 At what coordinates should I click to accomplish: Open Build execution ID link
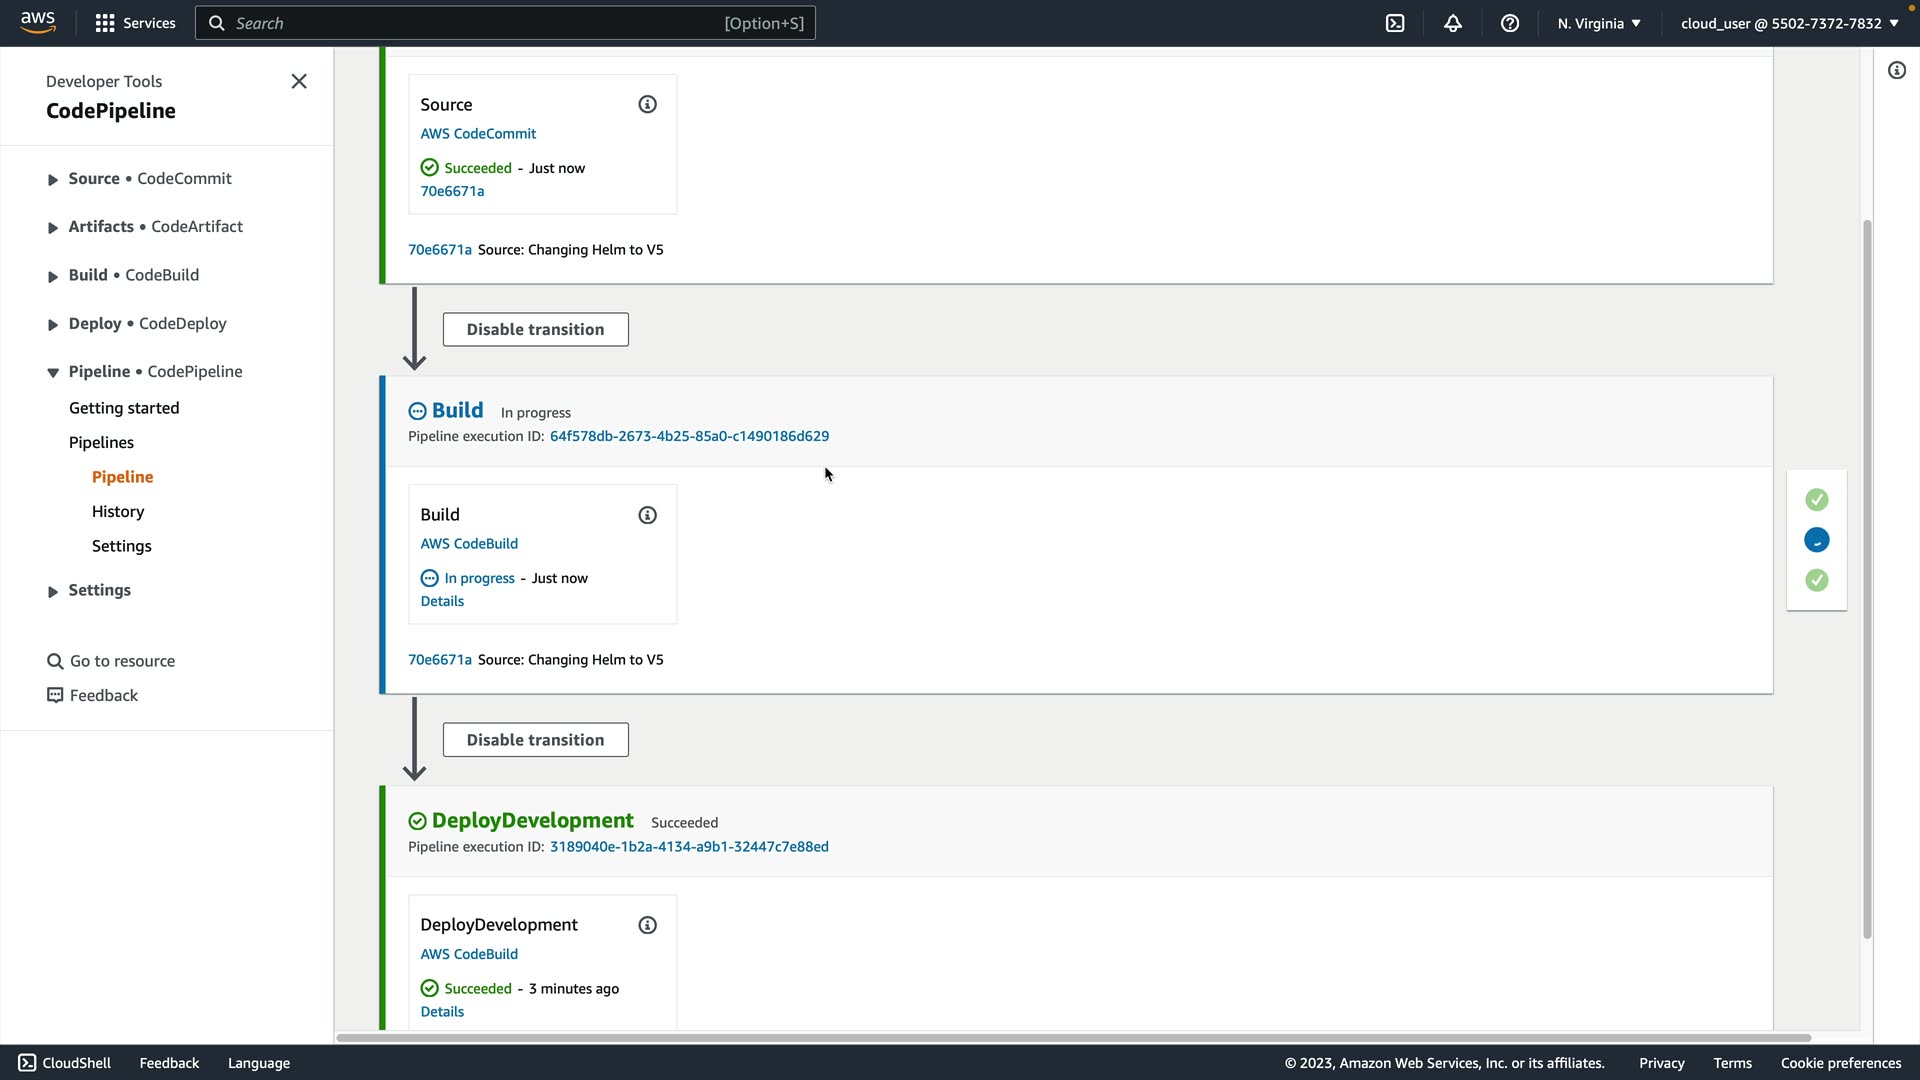[689, 436]
